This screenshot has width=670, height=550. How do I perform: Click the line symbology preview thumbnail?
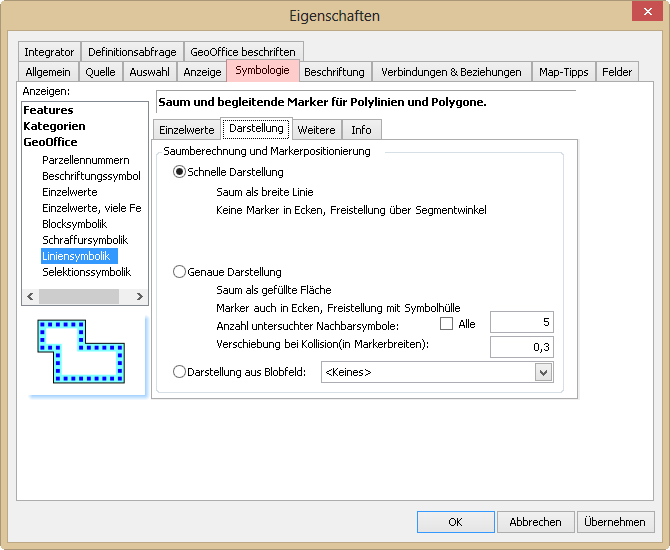point(84,353)
